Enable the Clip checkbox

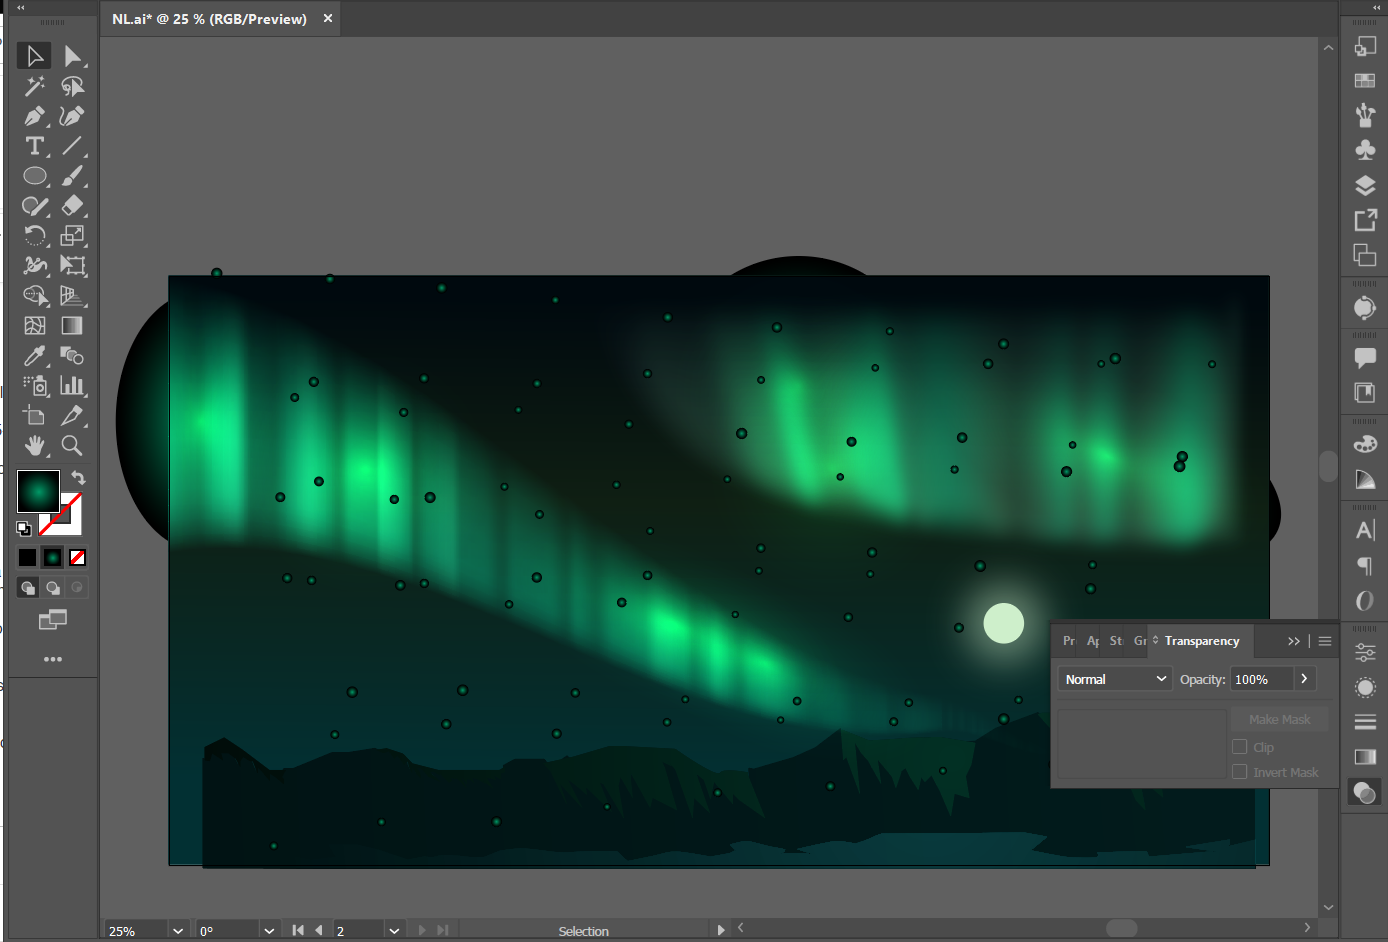point(1240,747)
